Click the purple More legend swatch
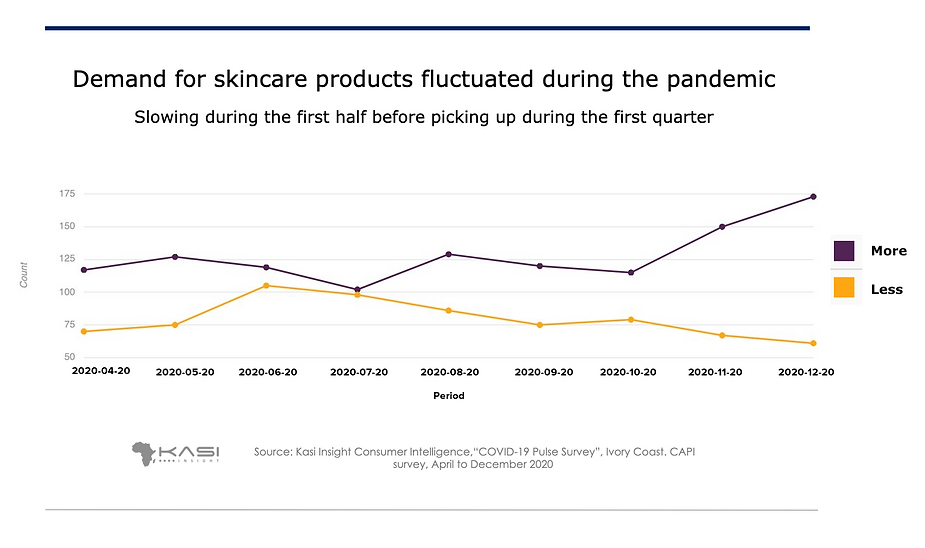Viewport: 925px width, 548px height. (x=844, y=250)
